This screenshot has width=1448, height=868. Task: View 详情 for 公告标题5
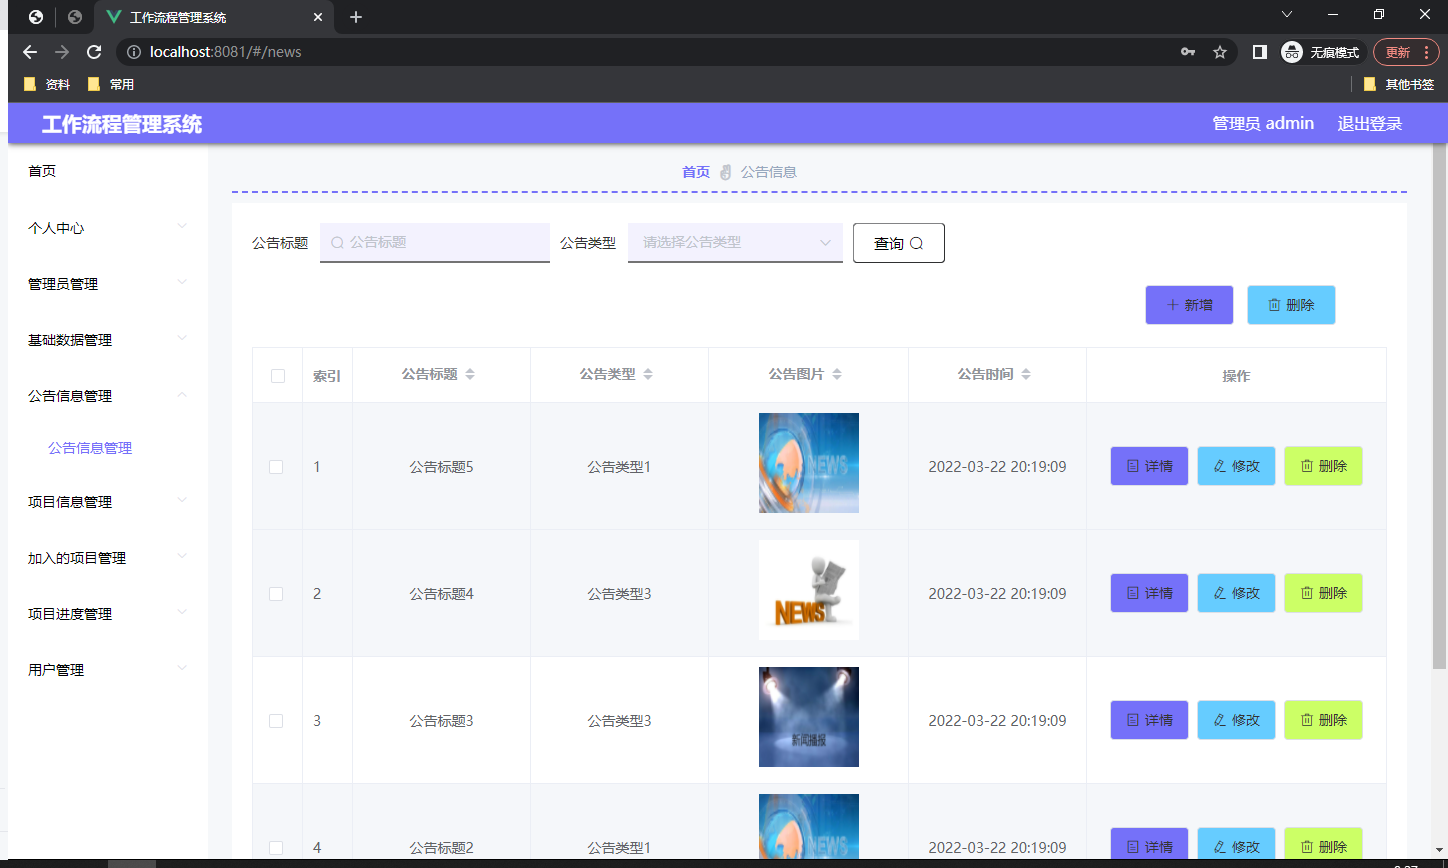(x=1149, y=466)
